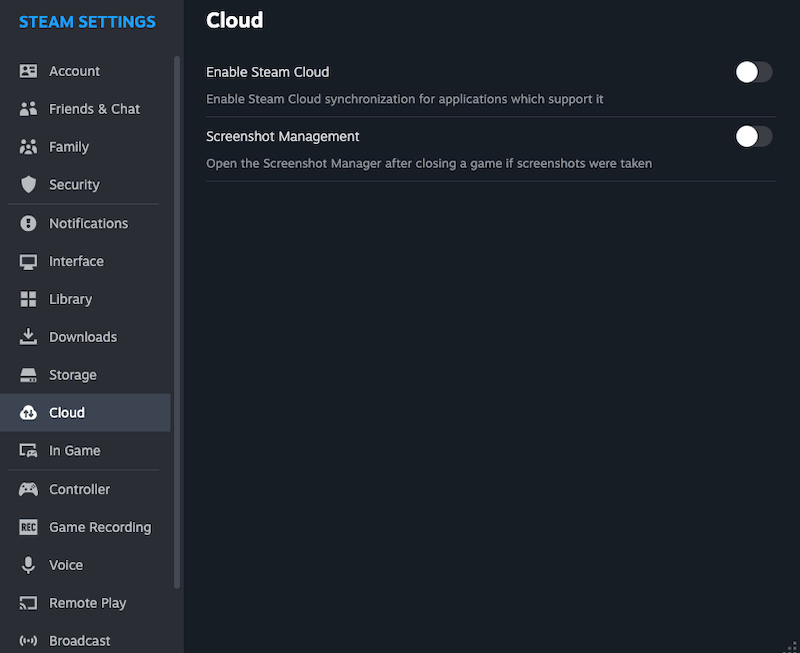Open Friends & Chat settings label
Screen dimensions: 800x653
coord(94,109)
